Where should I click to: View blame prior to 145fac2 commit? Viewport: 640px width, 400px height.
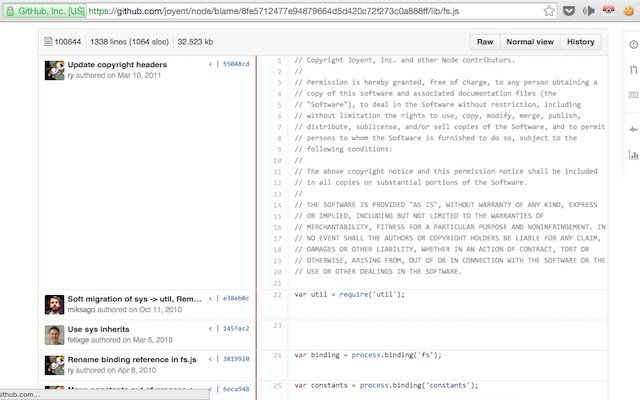click(x=210, y=329)
